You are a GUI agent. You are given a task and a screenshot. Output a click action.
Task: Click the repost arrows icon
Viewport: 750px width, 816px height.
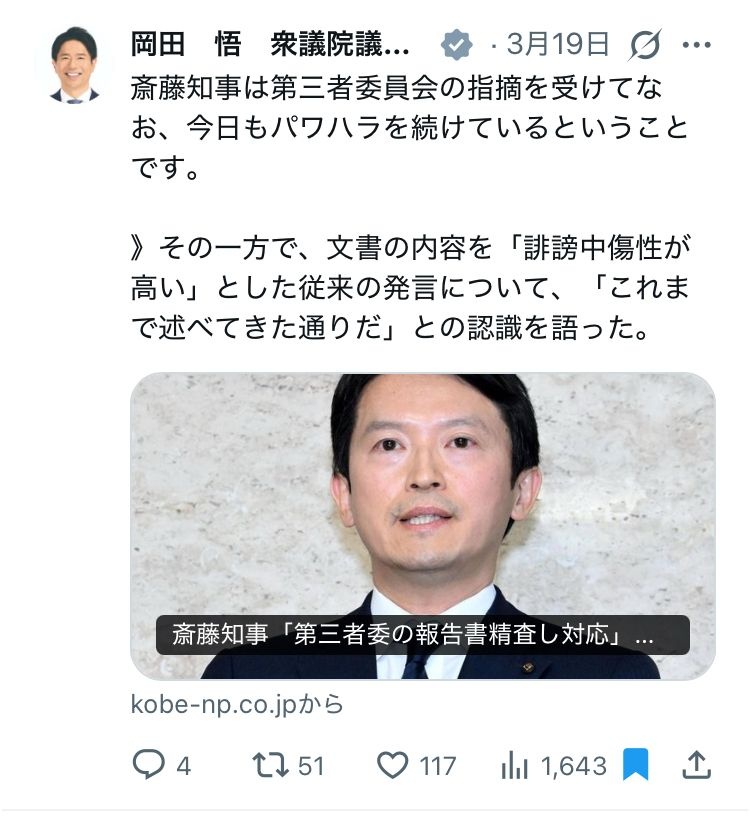[270, 765]
